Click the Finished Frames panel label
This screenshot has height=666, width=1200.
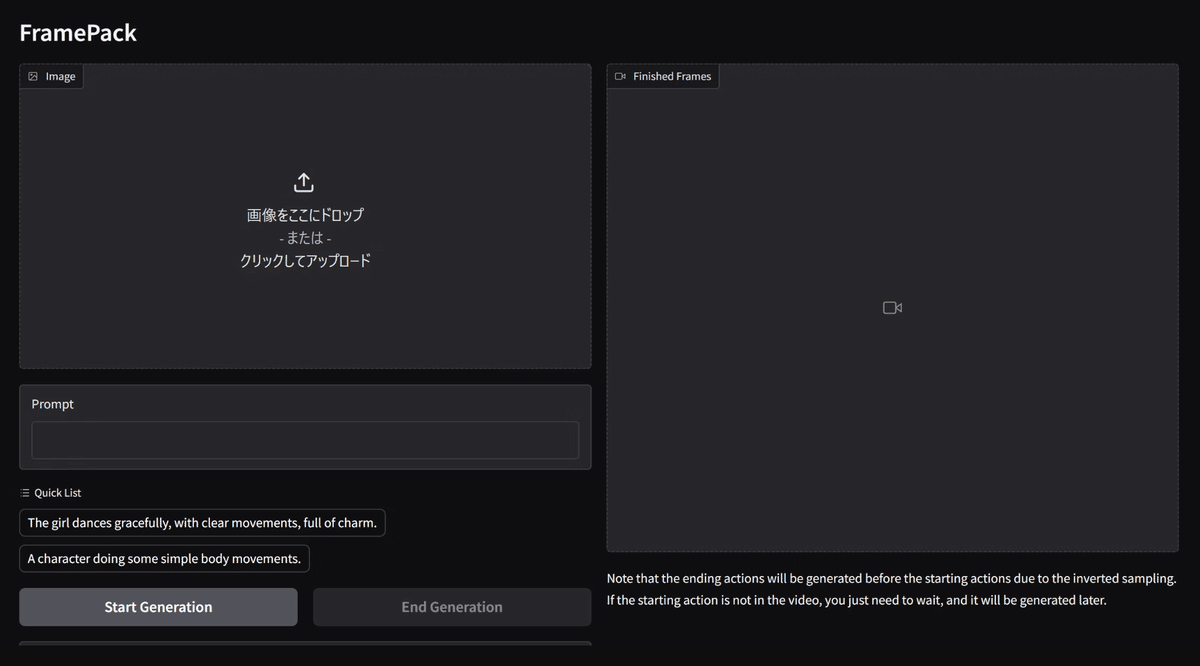click(670, 75)
